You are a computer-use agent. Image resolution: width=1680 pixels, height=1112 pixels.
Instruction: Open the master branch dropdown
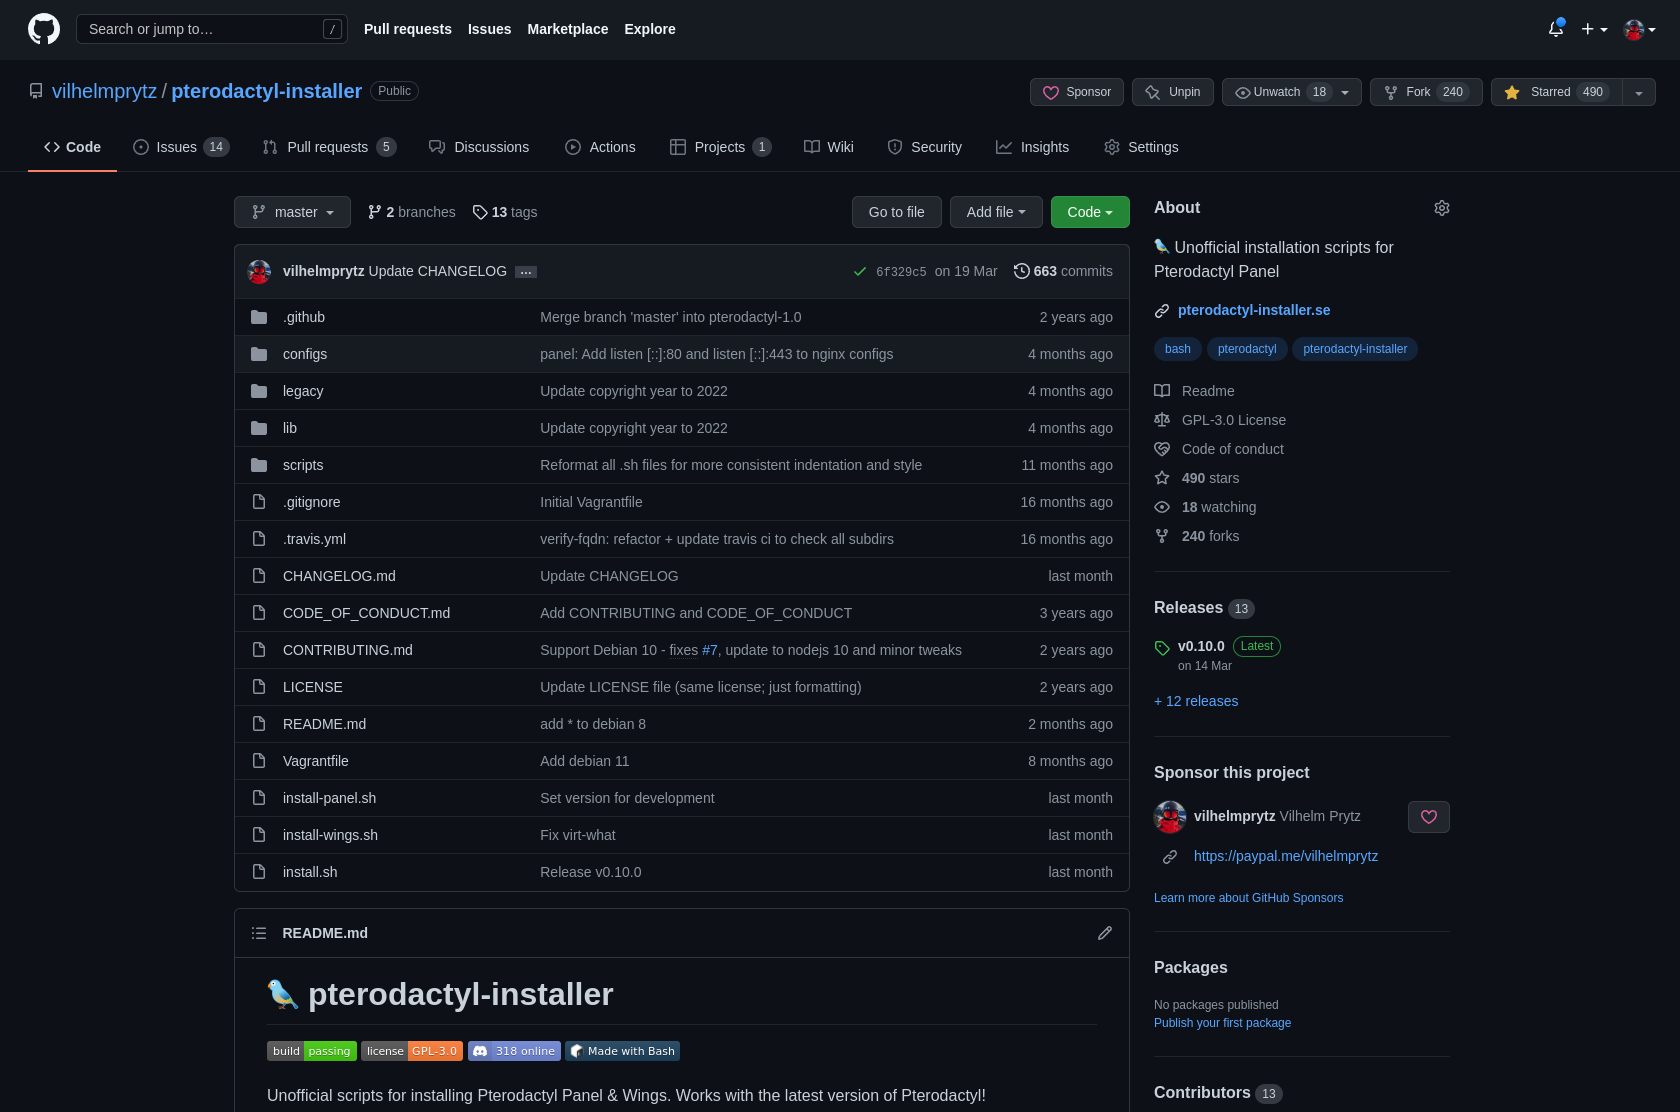pos(292,212)
